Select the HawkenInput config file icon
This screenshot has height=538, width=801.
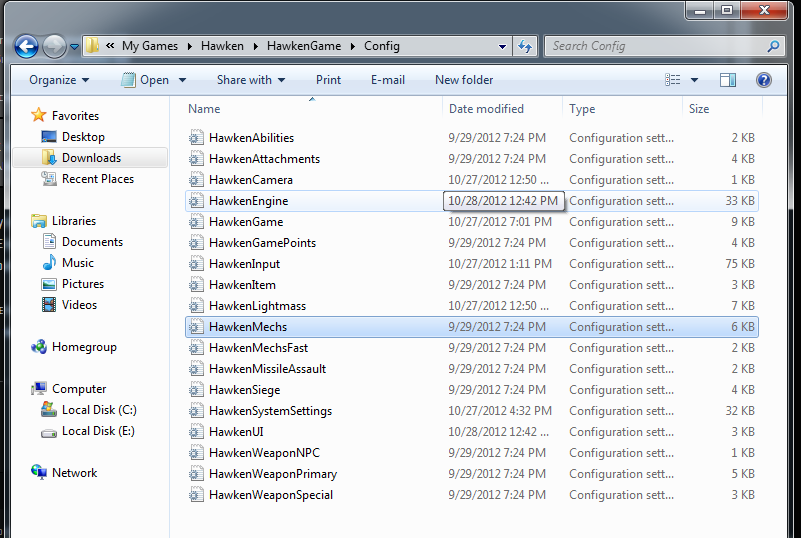196,264
